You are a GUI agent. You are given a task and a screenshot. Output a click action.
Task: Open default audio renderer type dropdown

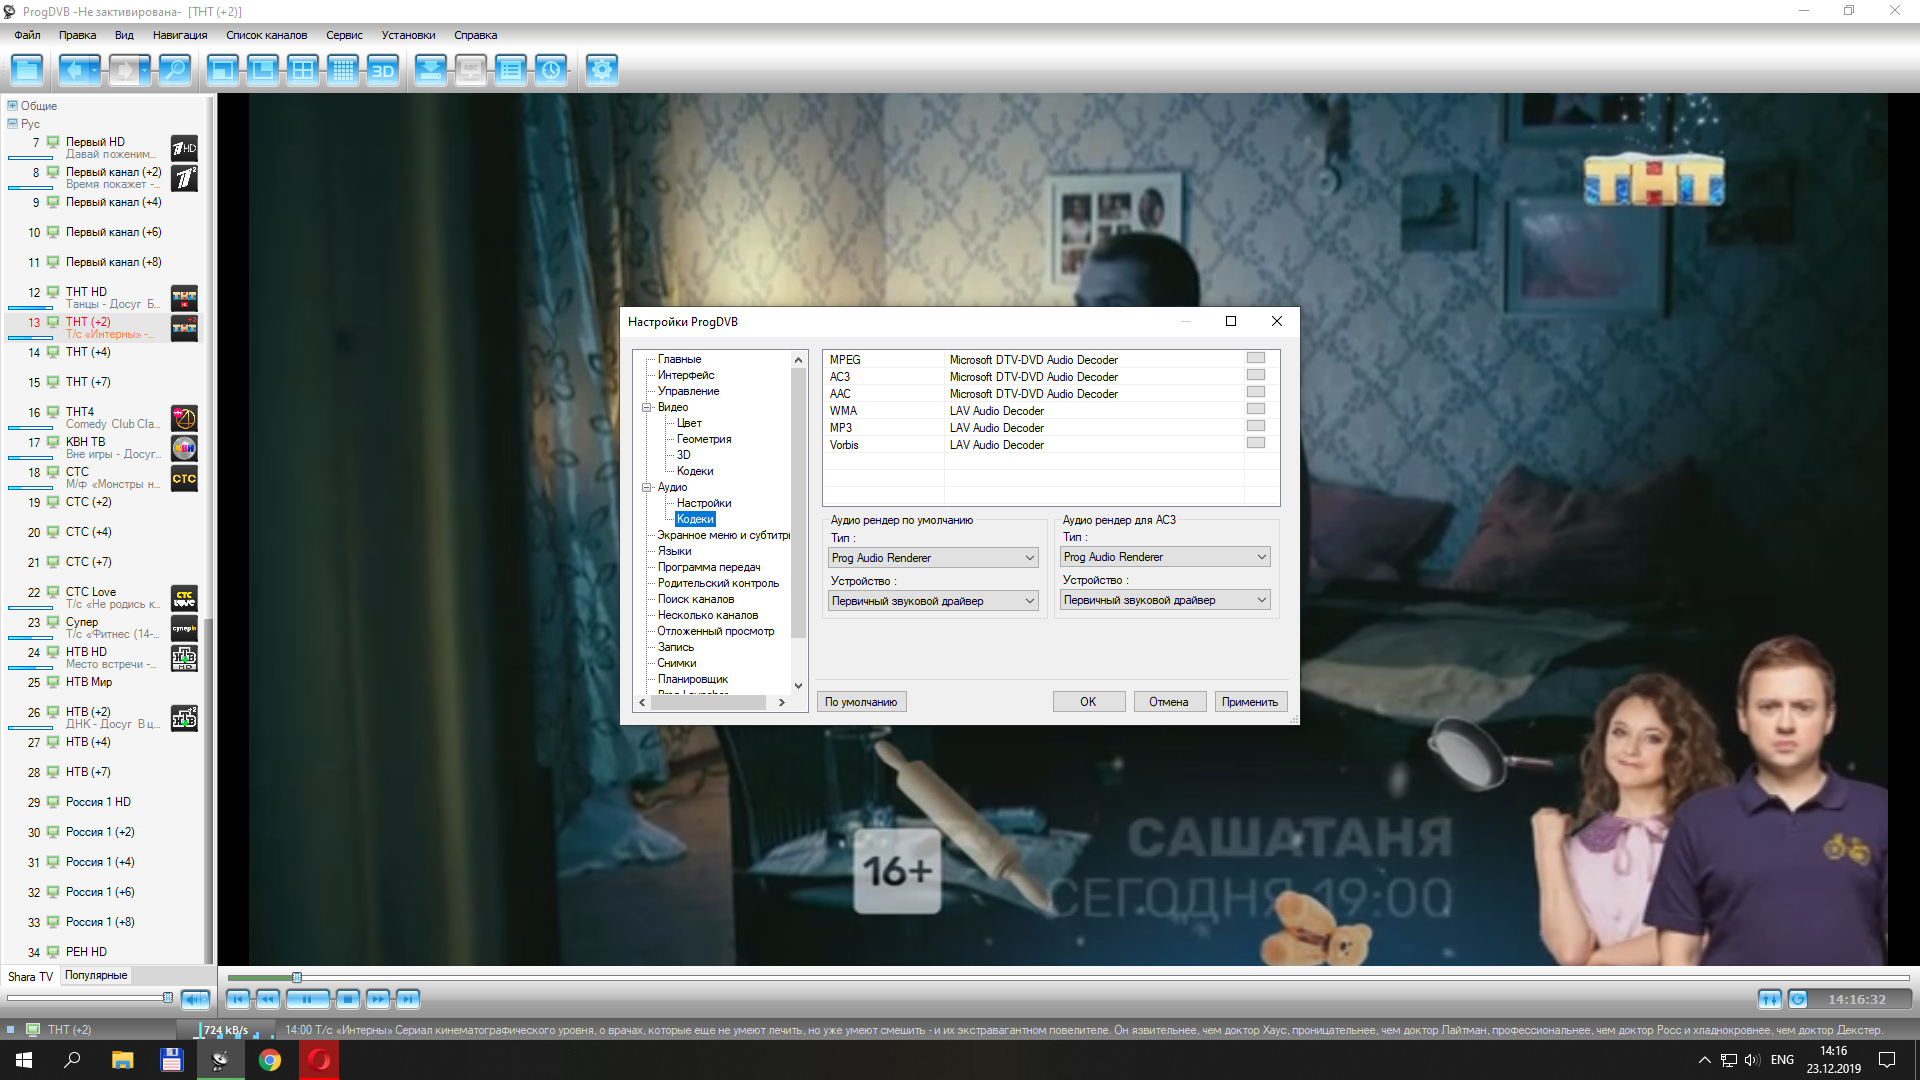coord(933,558)
